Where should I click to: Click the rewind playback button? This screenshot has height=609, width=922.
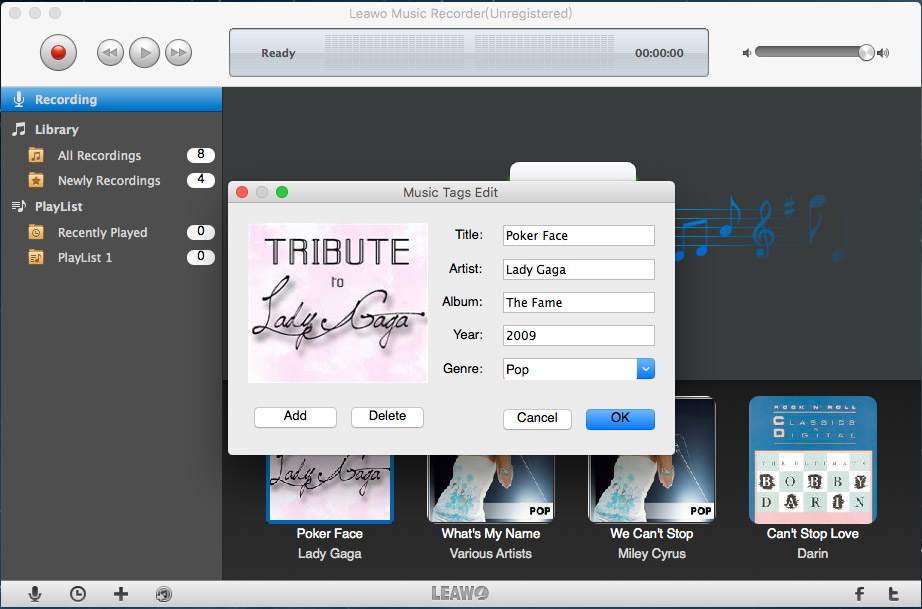(111, 53)
